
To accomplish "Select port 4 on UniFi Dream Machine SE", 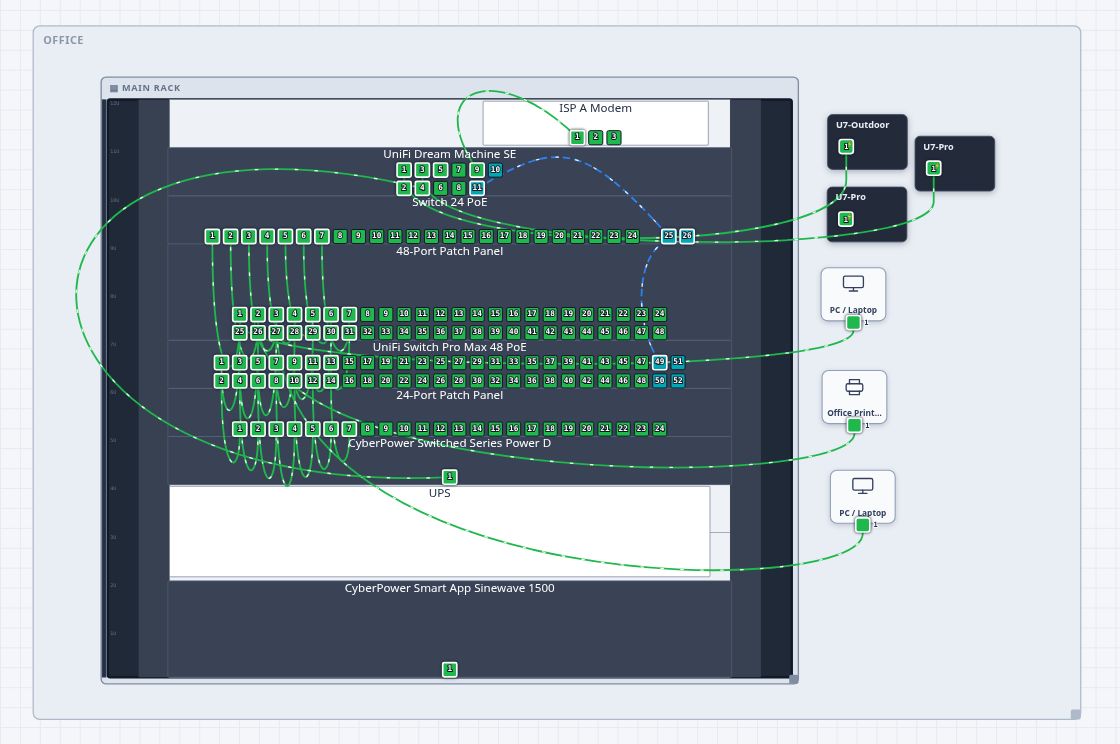I will (422, 188).
